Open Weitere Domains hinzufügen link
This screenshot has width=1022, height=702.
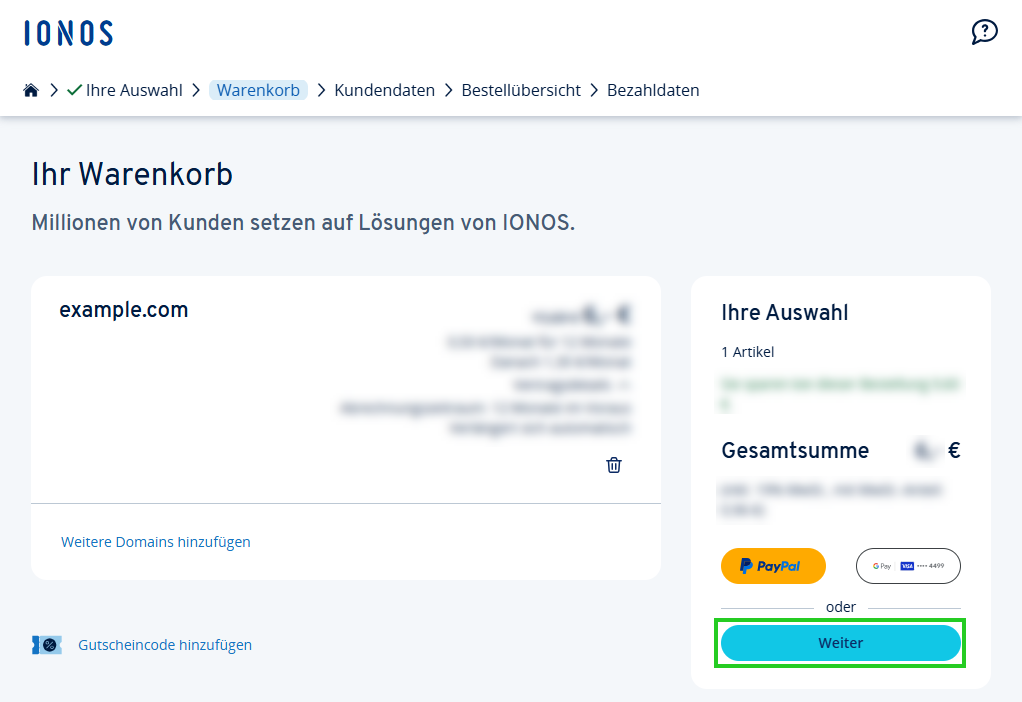point(156,542)
